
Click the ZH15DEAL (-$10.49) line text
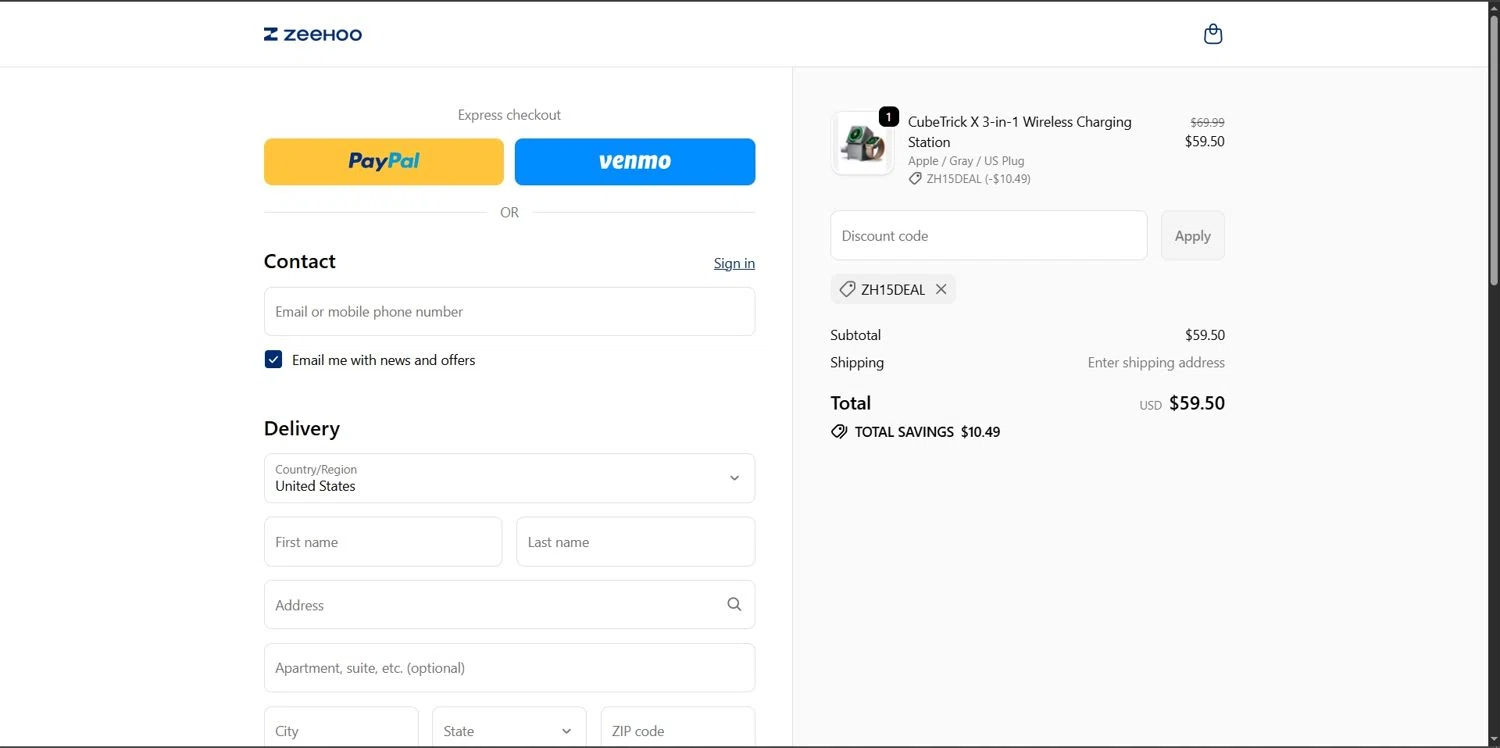pos(978,179)
